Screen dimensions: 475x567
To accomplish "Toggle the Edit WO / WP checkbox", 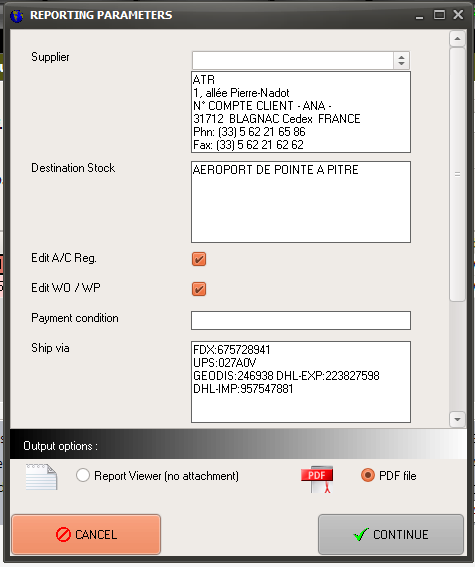I will point(199,289).
